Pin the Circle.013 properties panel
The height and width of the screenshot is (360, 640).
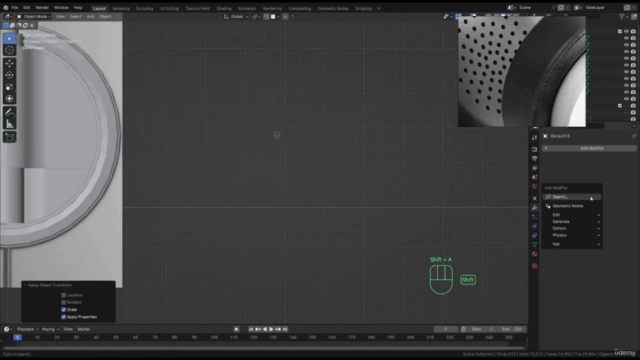(x=634, y=136)
